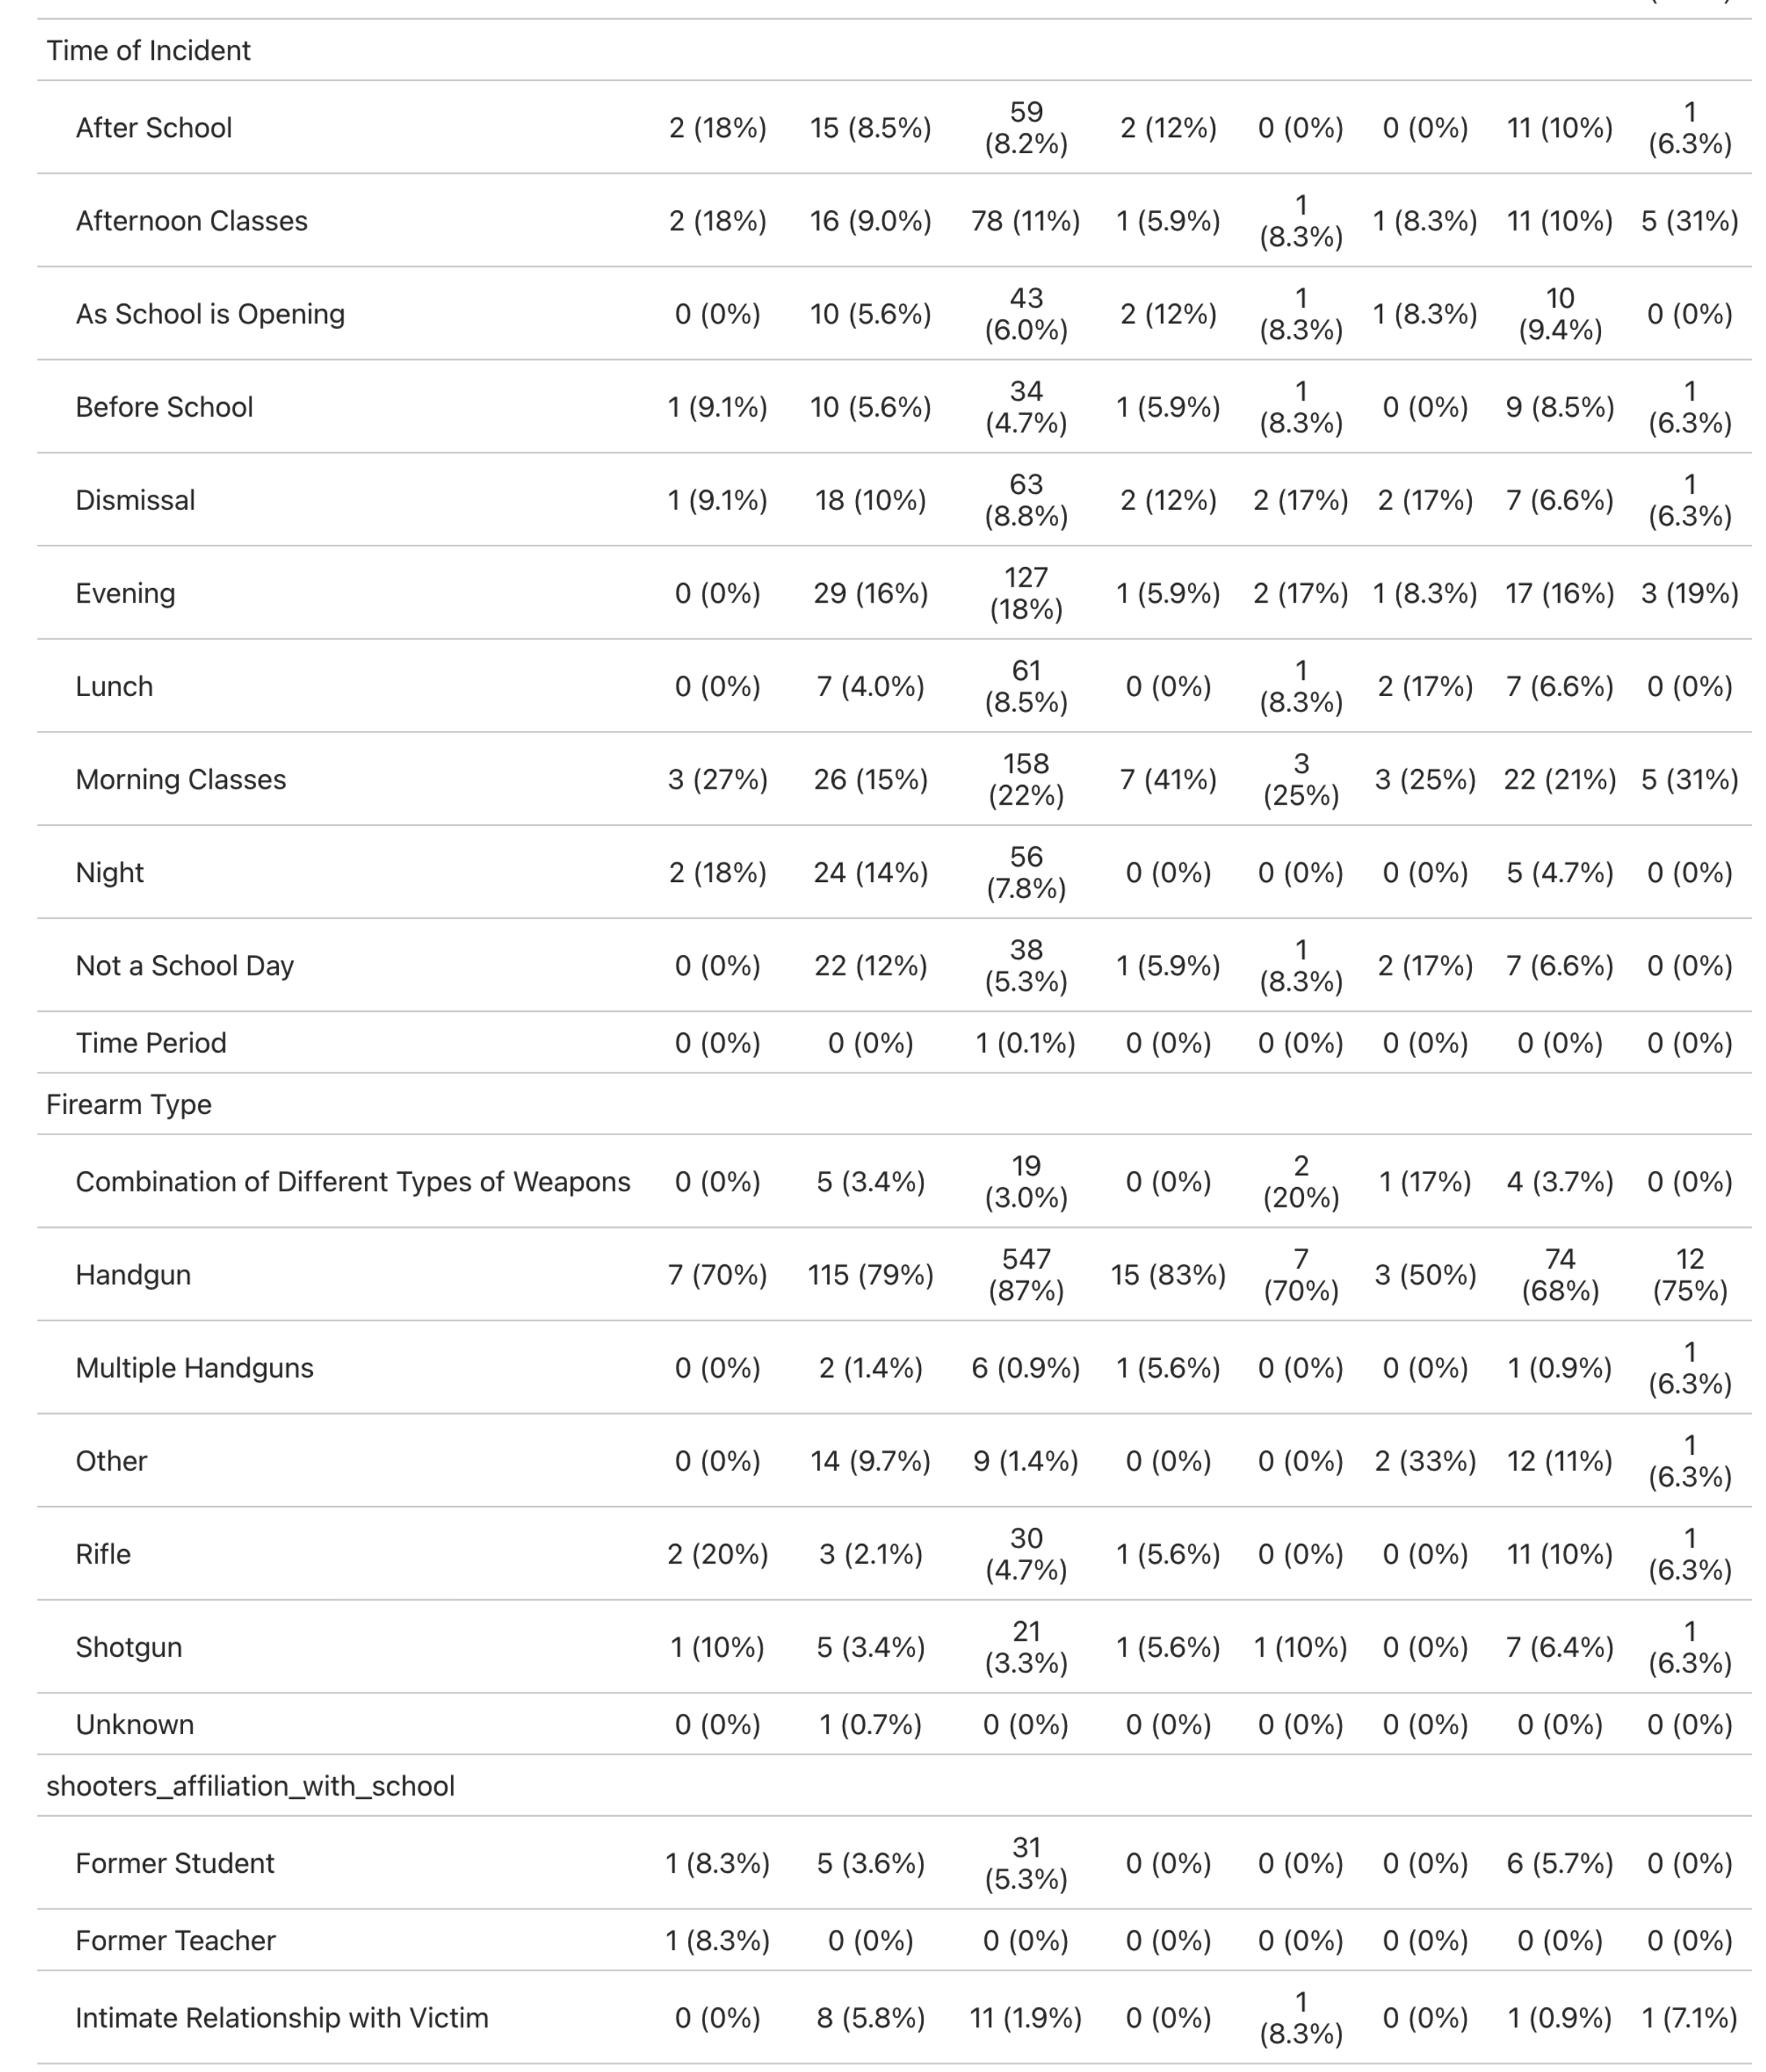Viewport: 1766px width, 2072px height.
Task: Click the Time Period cell 1 (0.1%)
Action: point(1025,1043)
